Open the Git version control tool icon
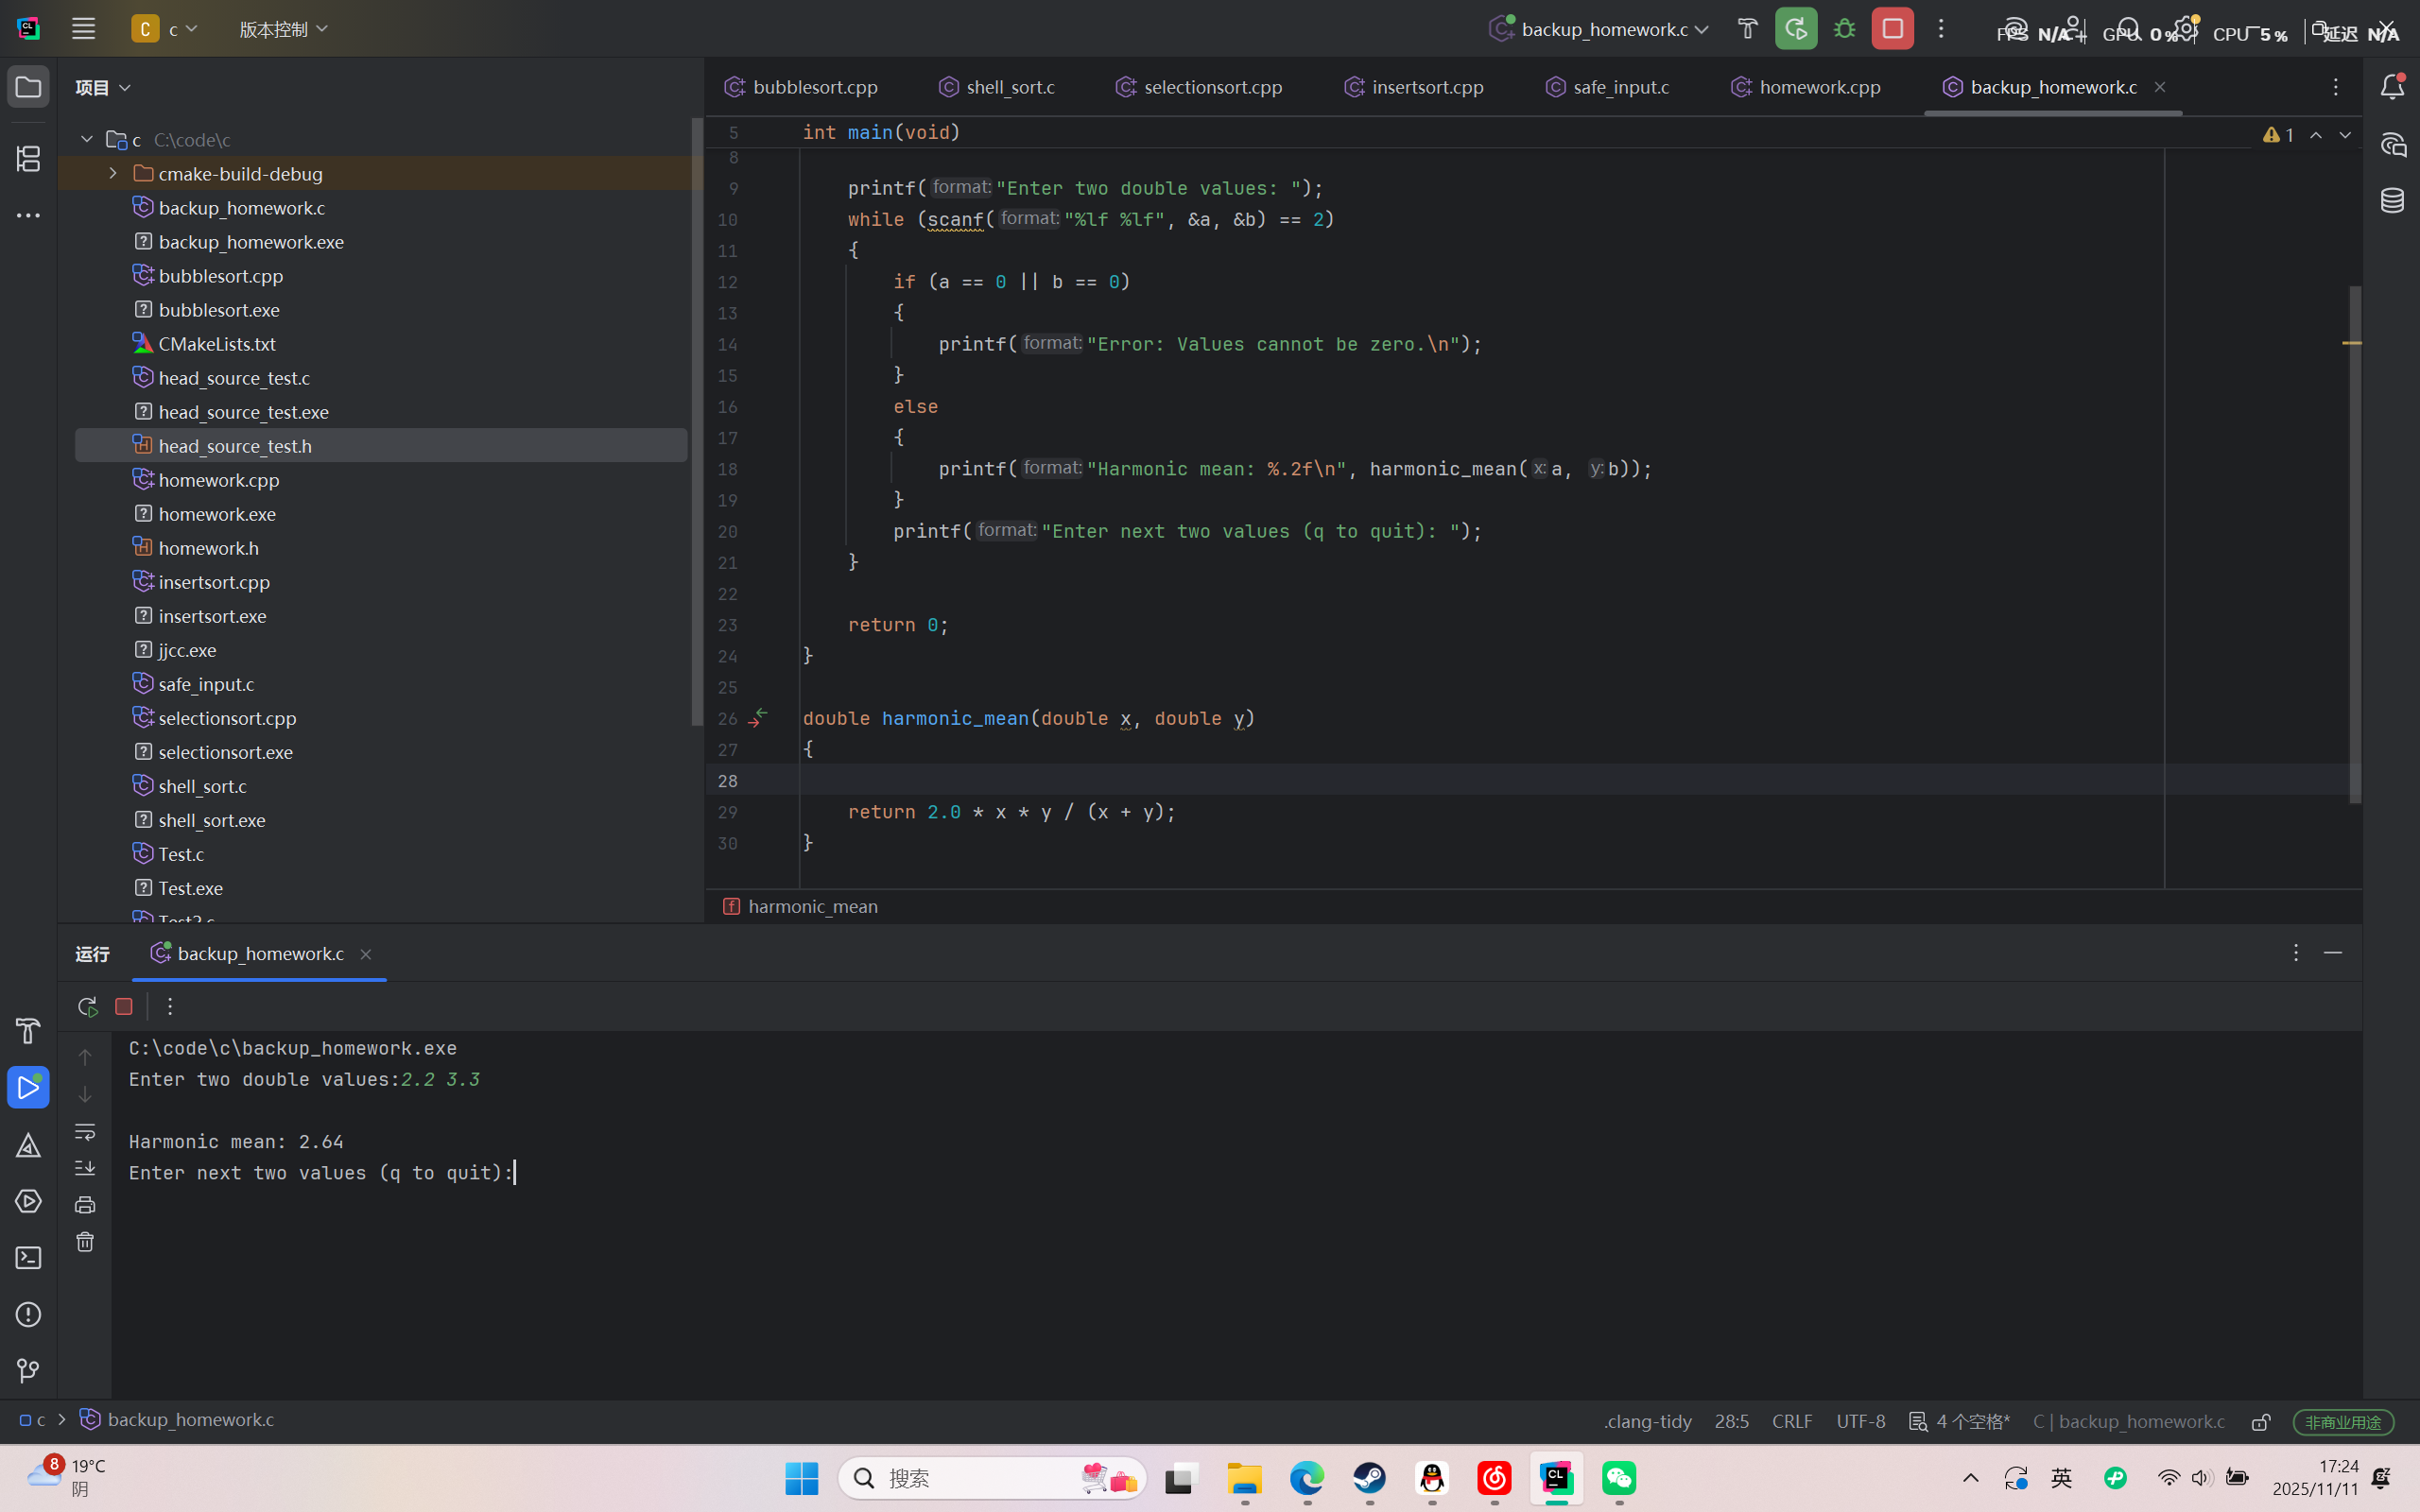Image resolution: width=2420 pixels, height=1512 pixels. pyautogui.click(x=28, y=1370)
